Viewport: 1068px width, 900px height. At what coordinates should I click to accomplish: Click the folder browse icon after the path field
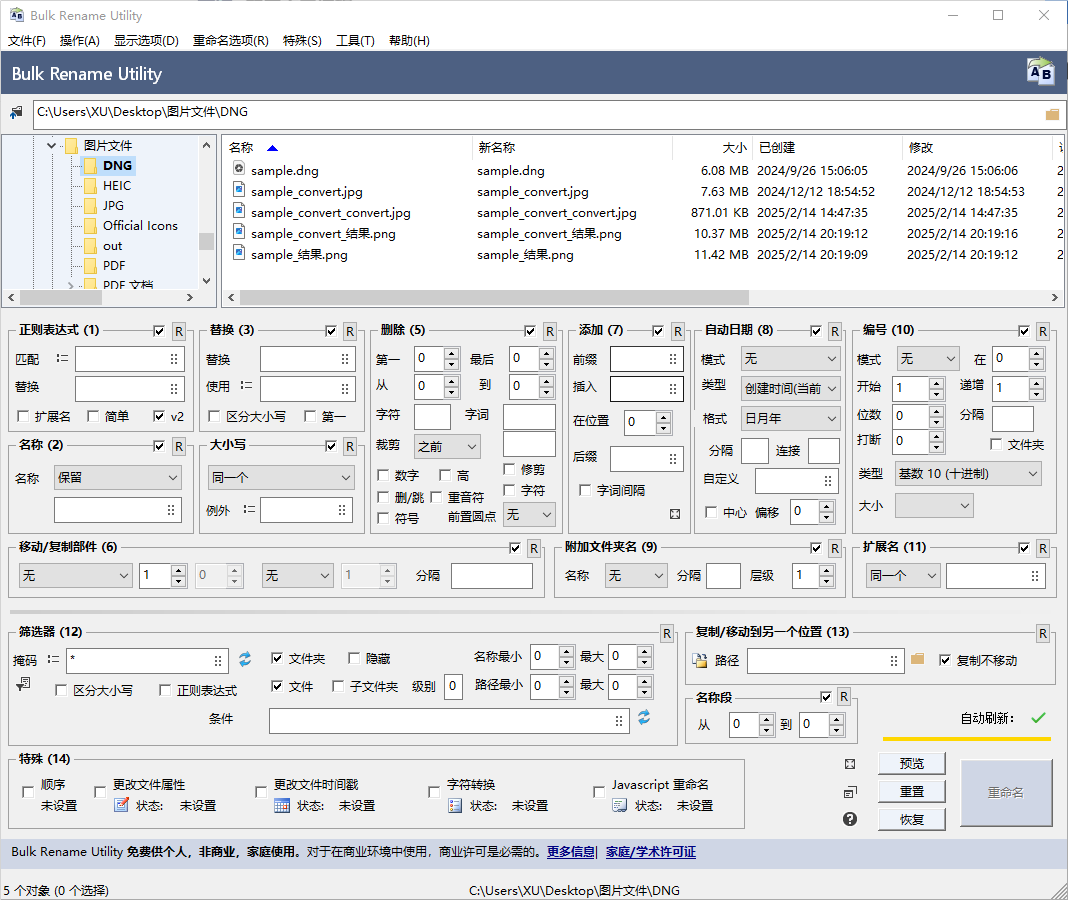[1051, 113]
